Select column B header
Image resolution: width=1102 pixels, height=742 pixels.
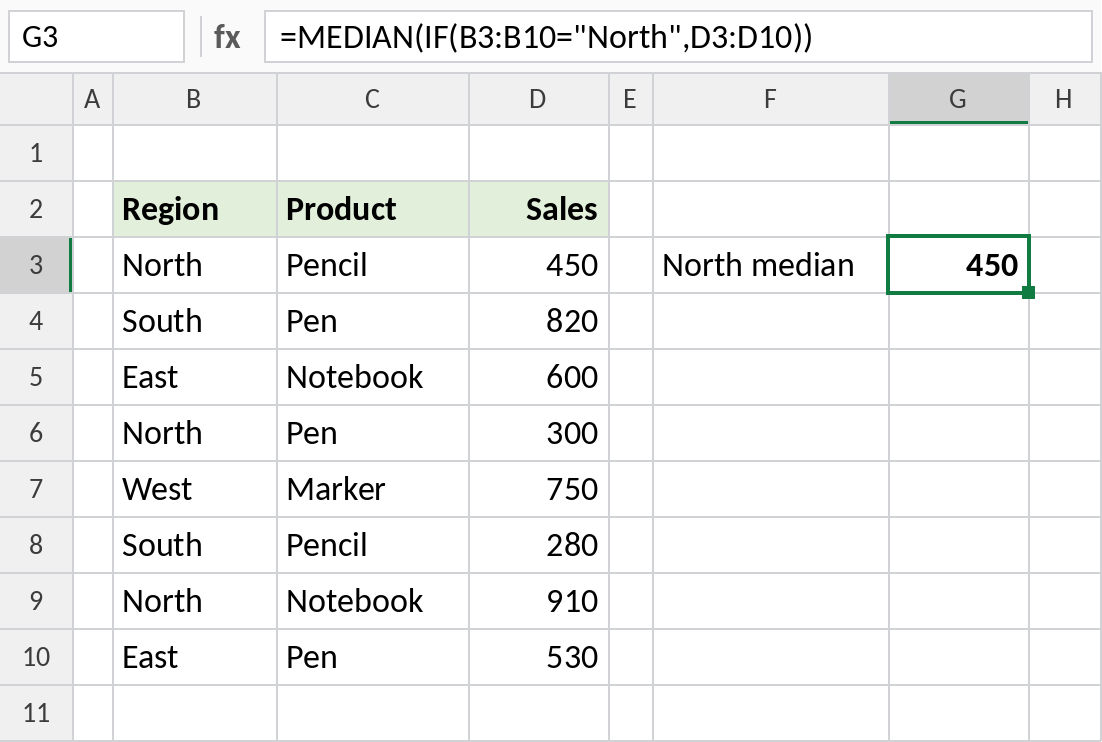coord(195,99)
